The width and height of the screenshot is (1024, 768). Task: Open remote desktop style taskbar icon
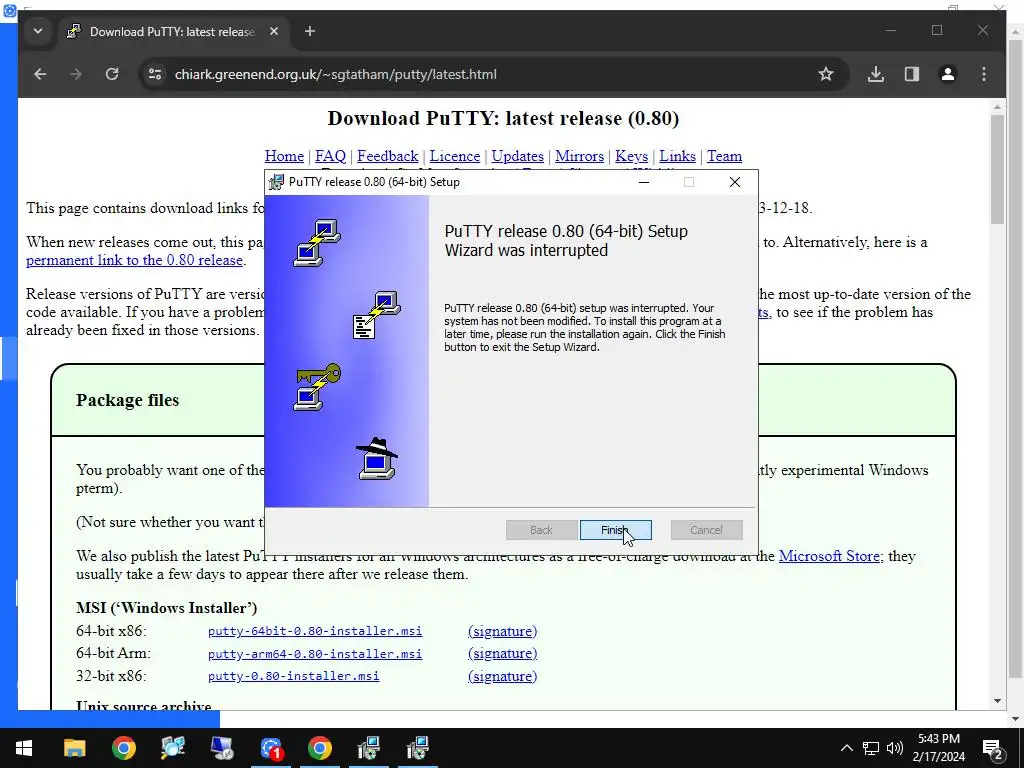pos(222,748)
